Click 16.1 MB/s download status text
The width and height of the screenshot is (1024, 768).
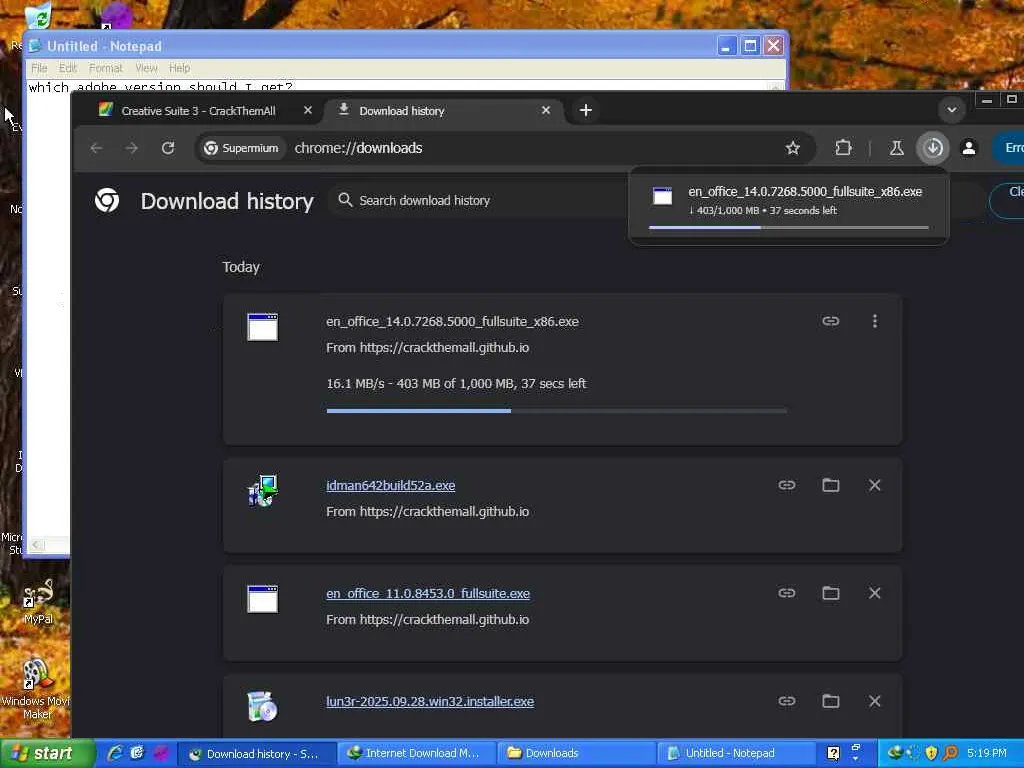(x=456, y=383)
